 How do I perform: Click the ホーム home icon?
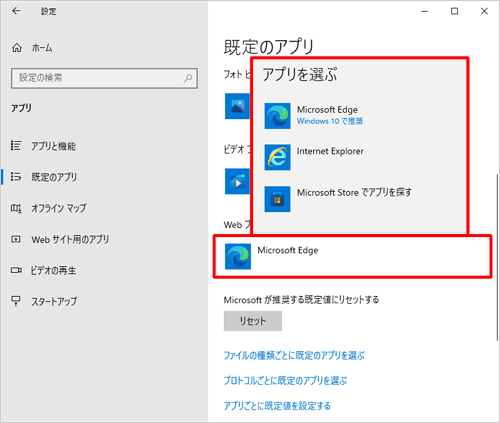pyautogui.click(x=17, y=48)
